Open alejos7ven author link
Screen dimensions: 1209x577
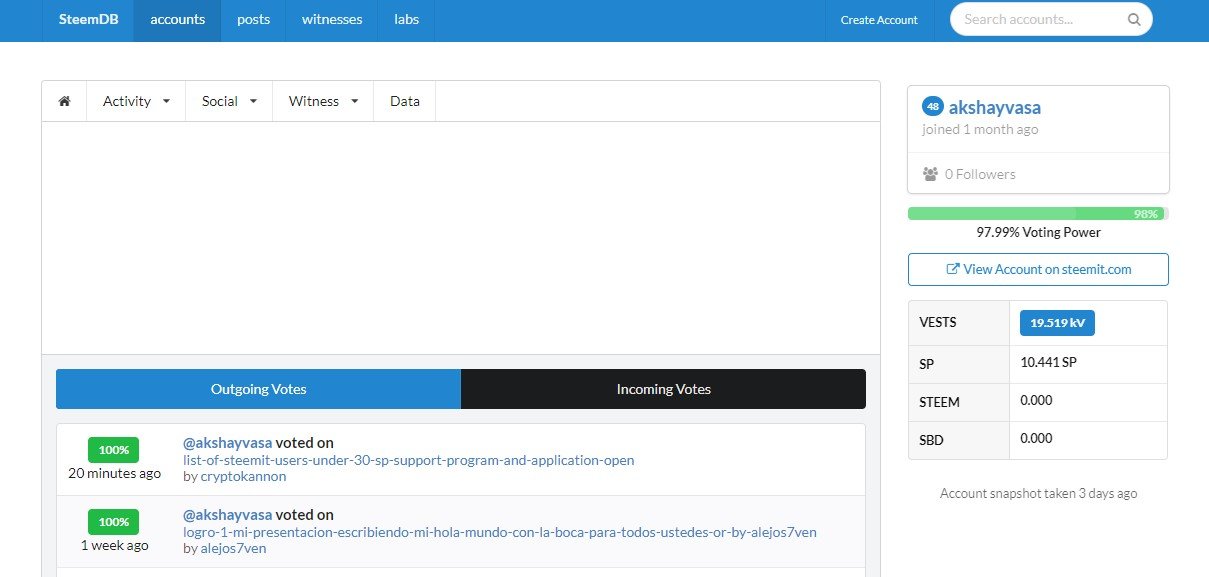coord(233,548)
